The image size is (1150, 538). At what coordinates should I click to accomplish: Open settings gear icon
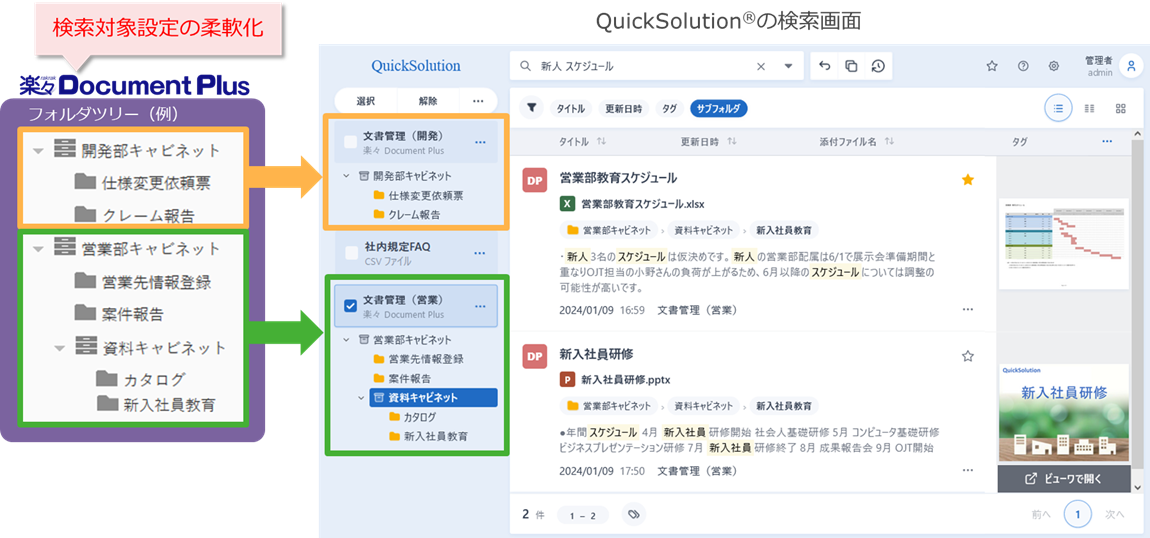[x=1054, y=66]
